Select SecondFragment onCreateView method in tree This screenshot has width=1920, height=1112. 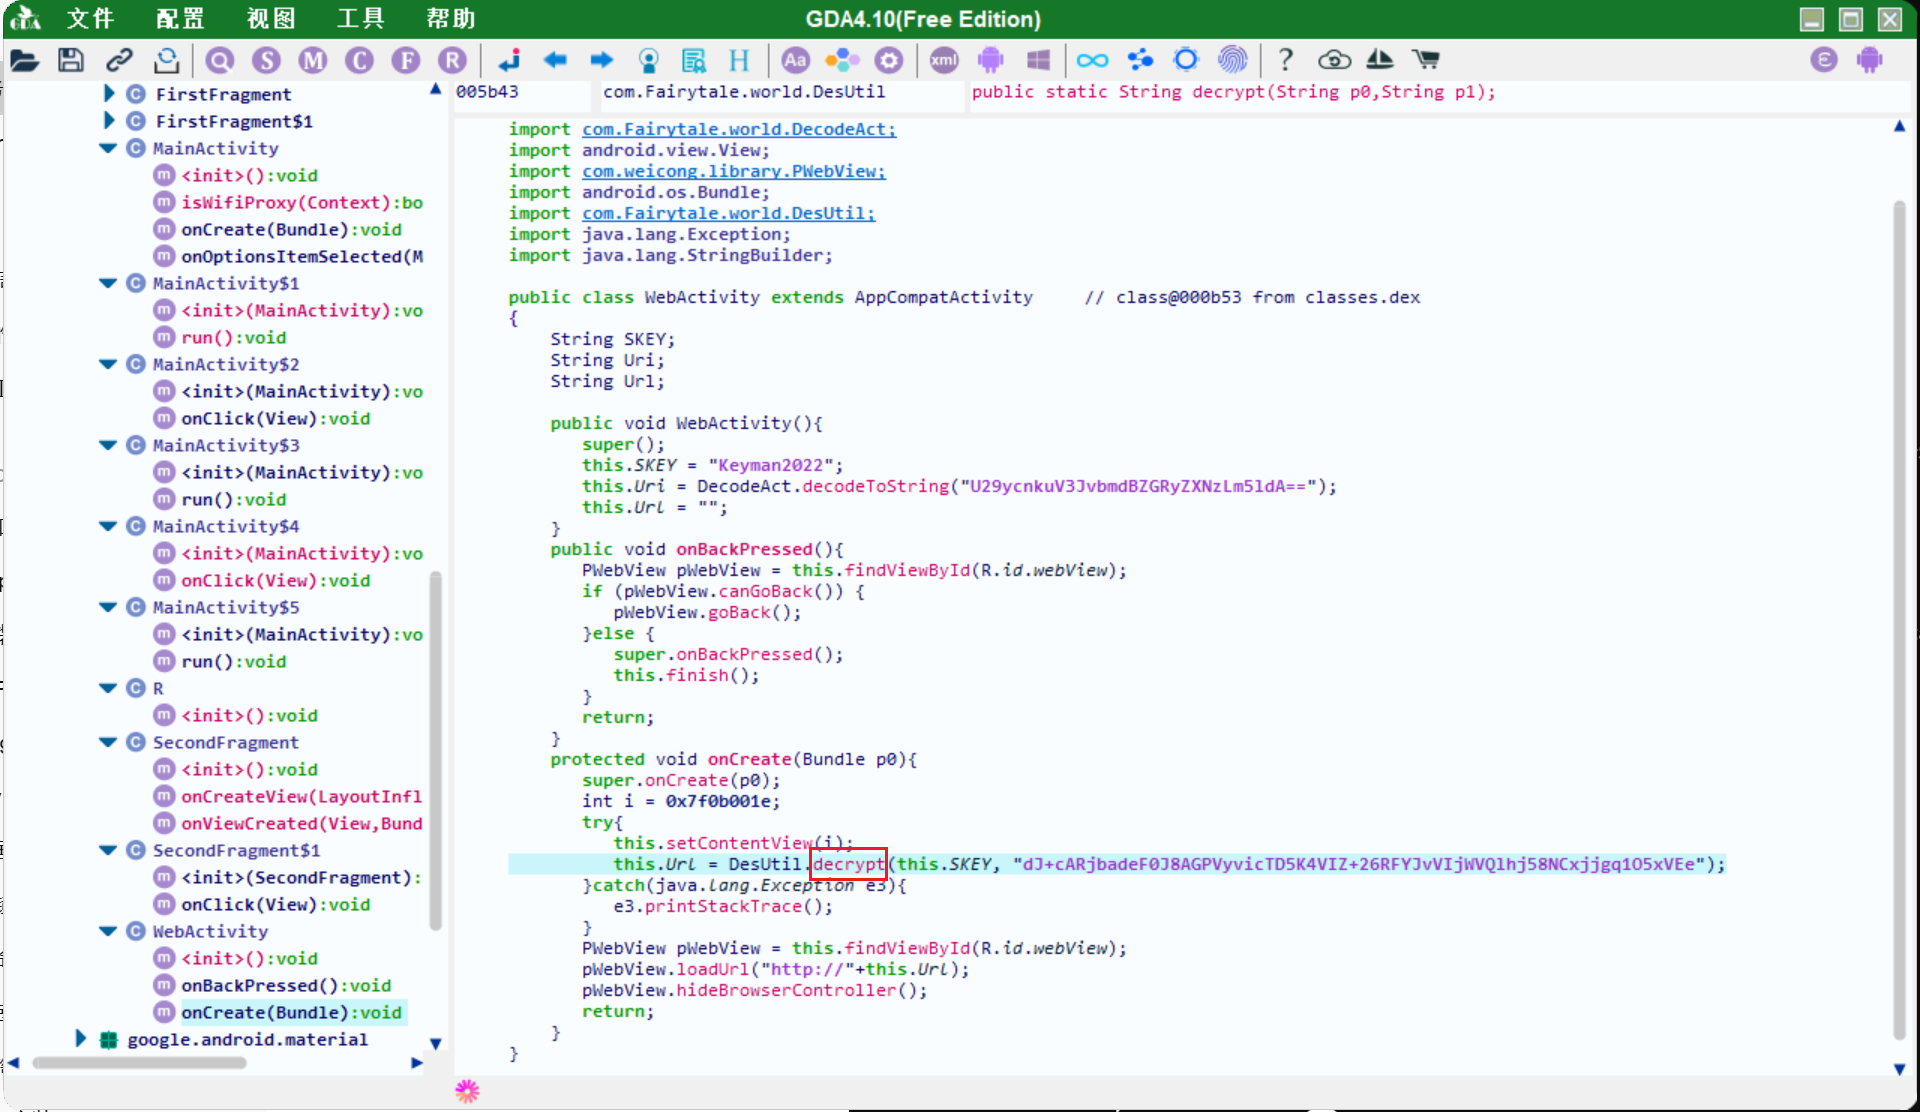point(302,796)
